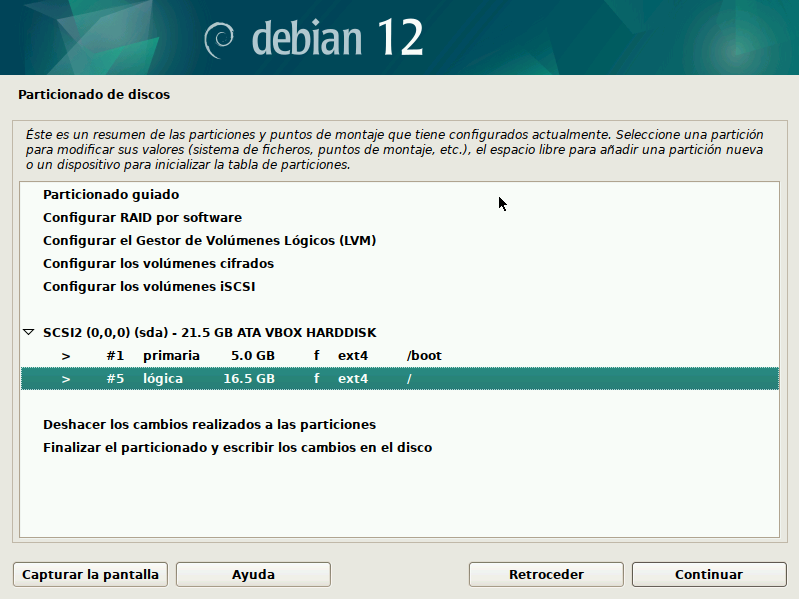Go back with the Retroceder button

[546, 575]
